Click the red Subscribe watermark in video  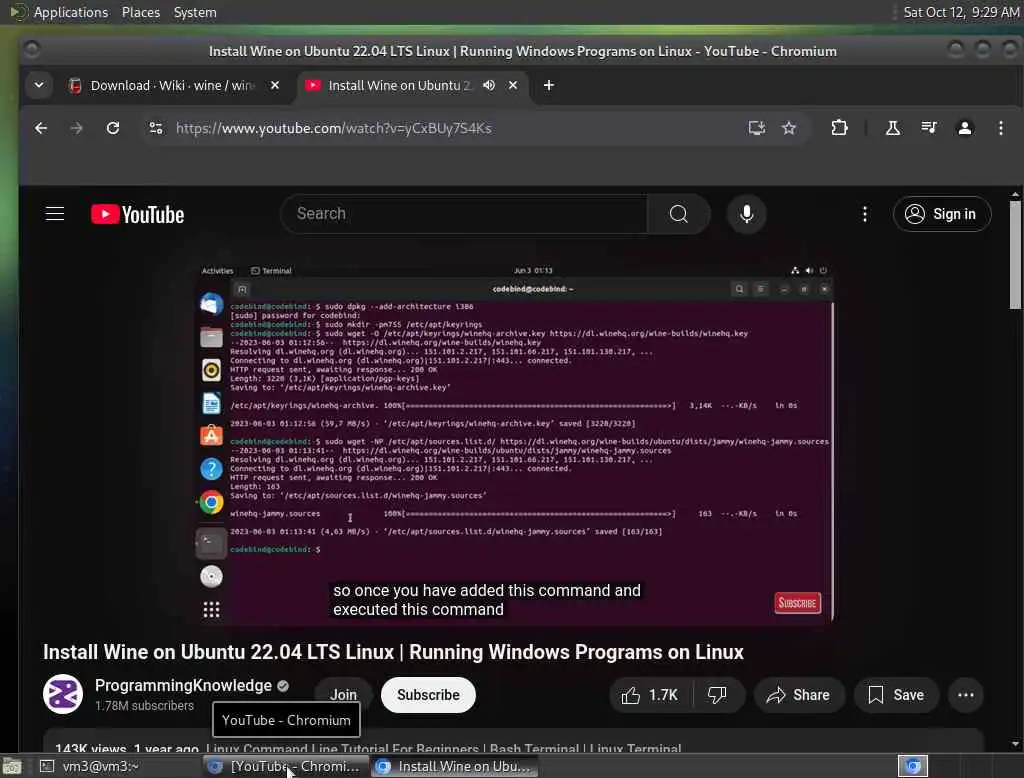[x=797, y=602]
